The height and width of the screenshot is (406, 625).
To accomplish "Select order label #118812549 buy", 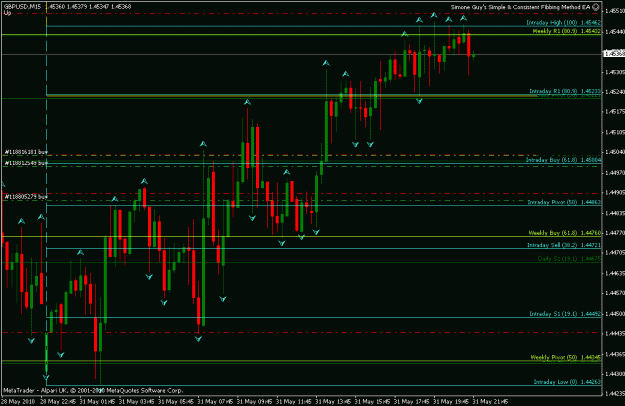I will pyautogui.click(x=26, y=163).
